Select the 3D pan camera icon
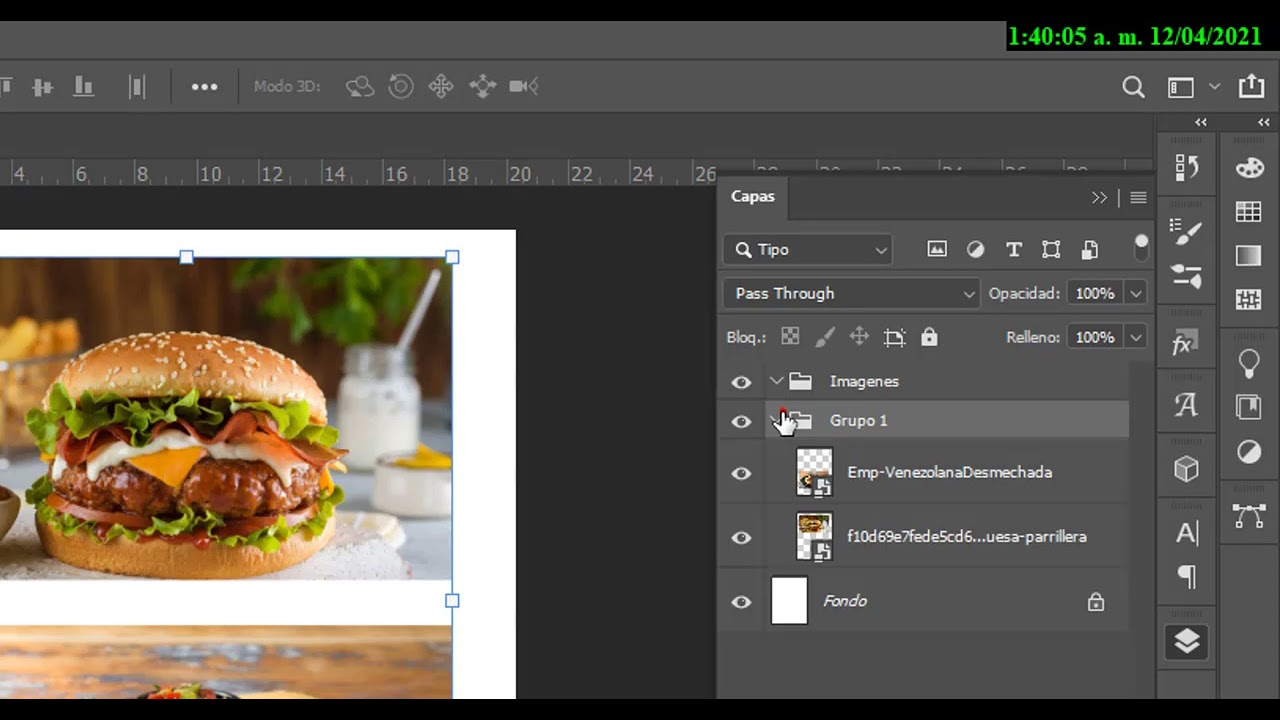Viewport: 1280px width, 720px height. (x=441, y=87)
